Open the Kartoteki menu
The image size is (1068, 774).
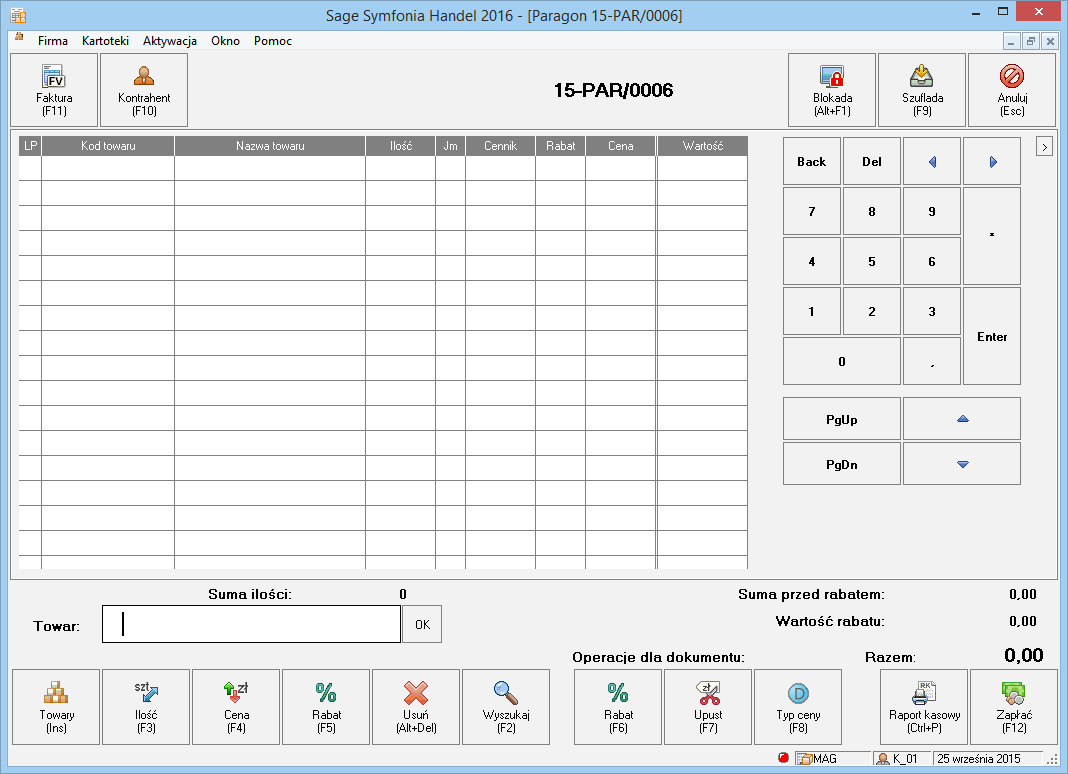click(105, 41)
